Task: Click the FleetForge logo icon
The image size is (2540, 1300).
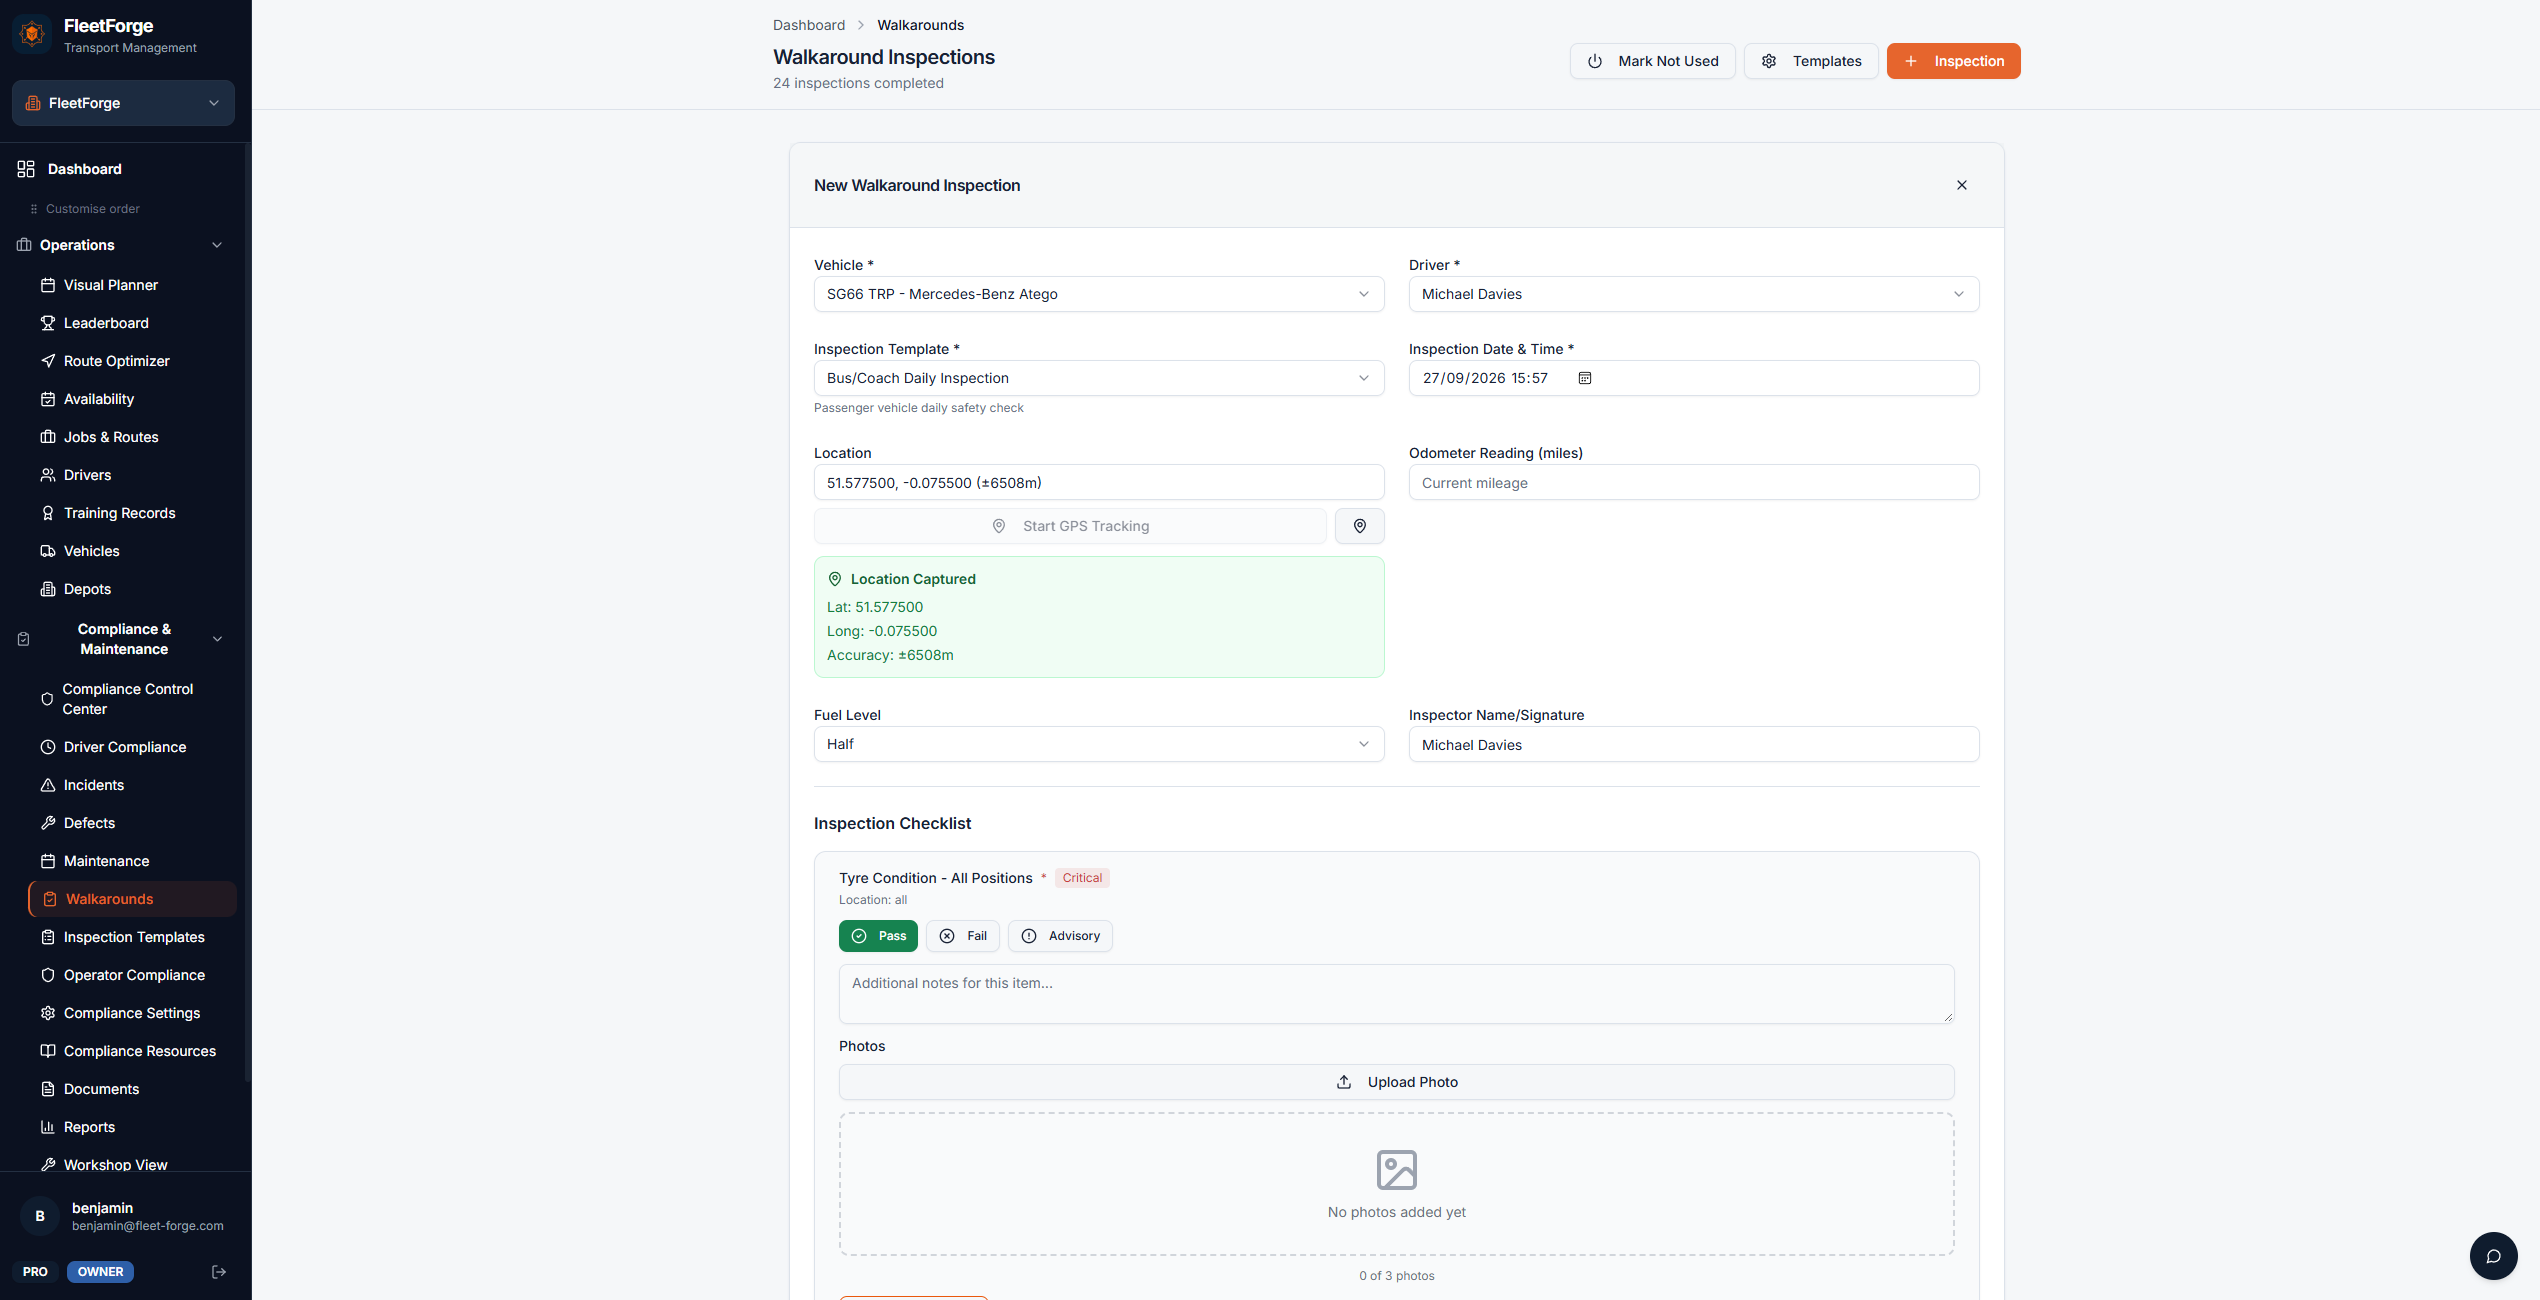Action: (x=32, y=35)
